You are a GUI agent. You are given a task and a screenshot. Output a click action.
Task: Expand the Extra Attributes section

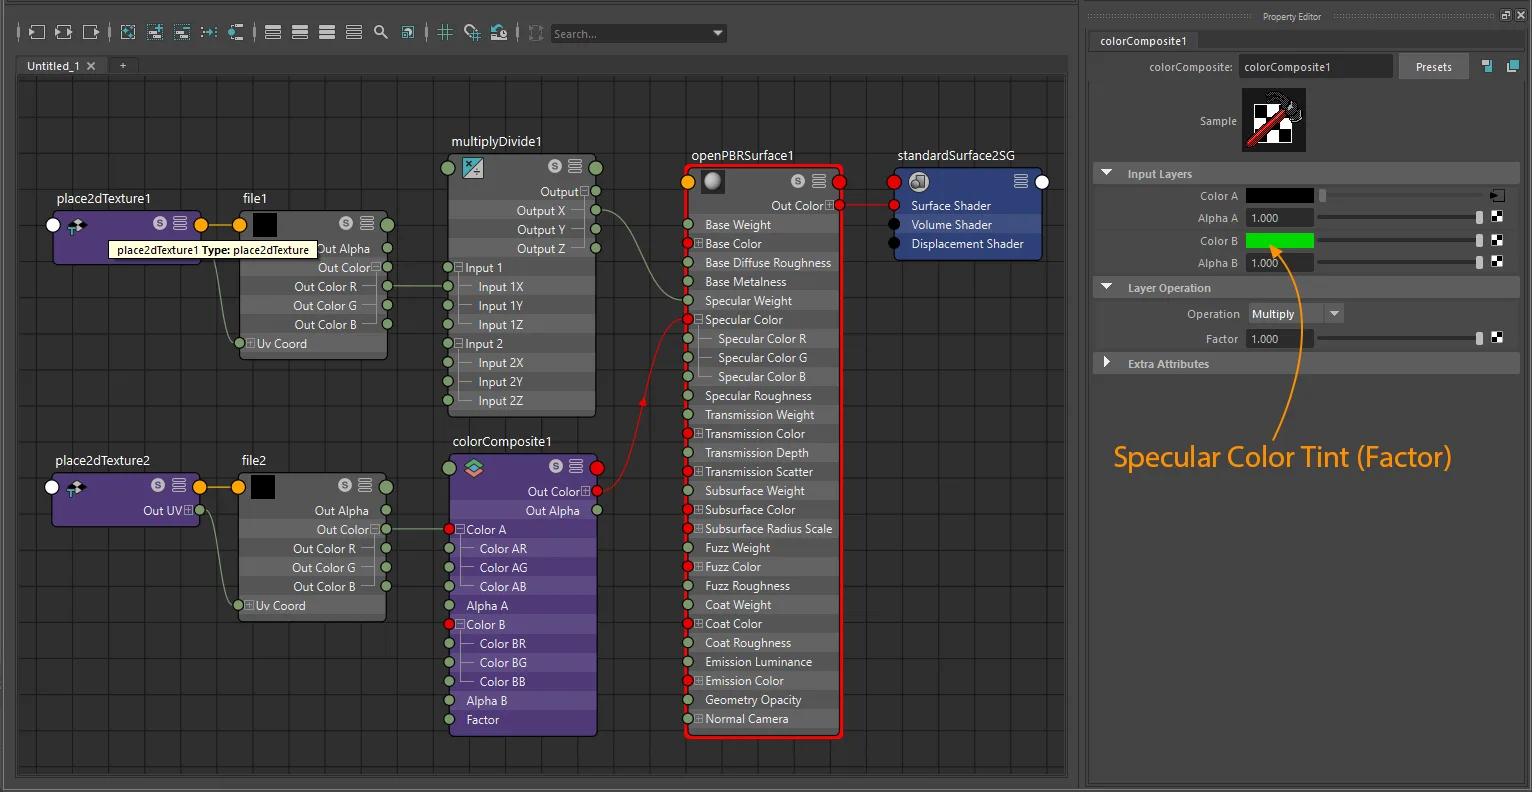point(1107,363)
